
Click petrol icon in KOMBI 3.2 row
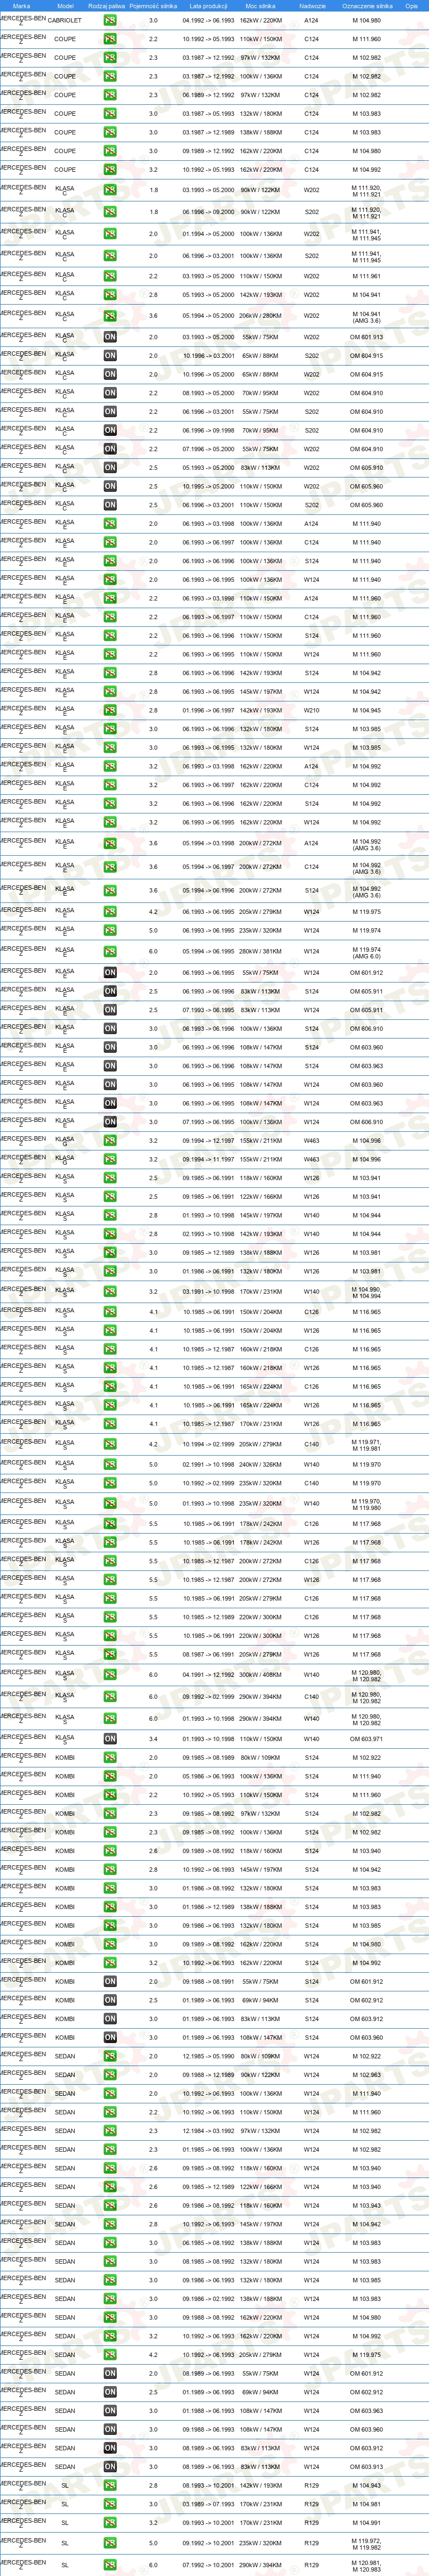tap(110, 1962)
